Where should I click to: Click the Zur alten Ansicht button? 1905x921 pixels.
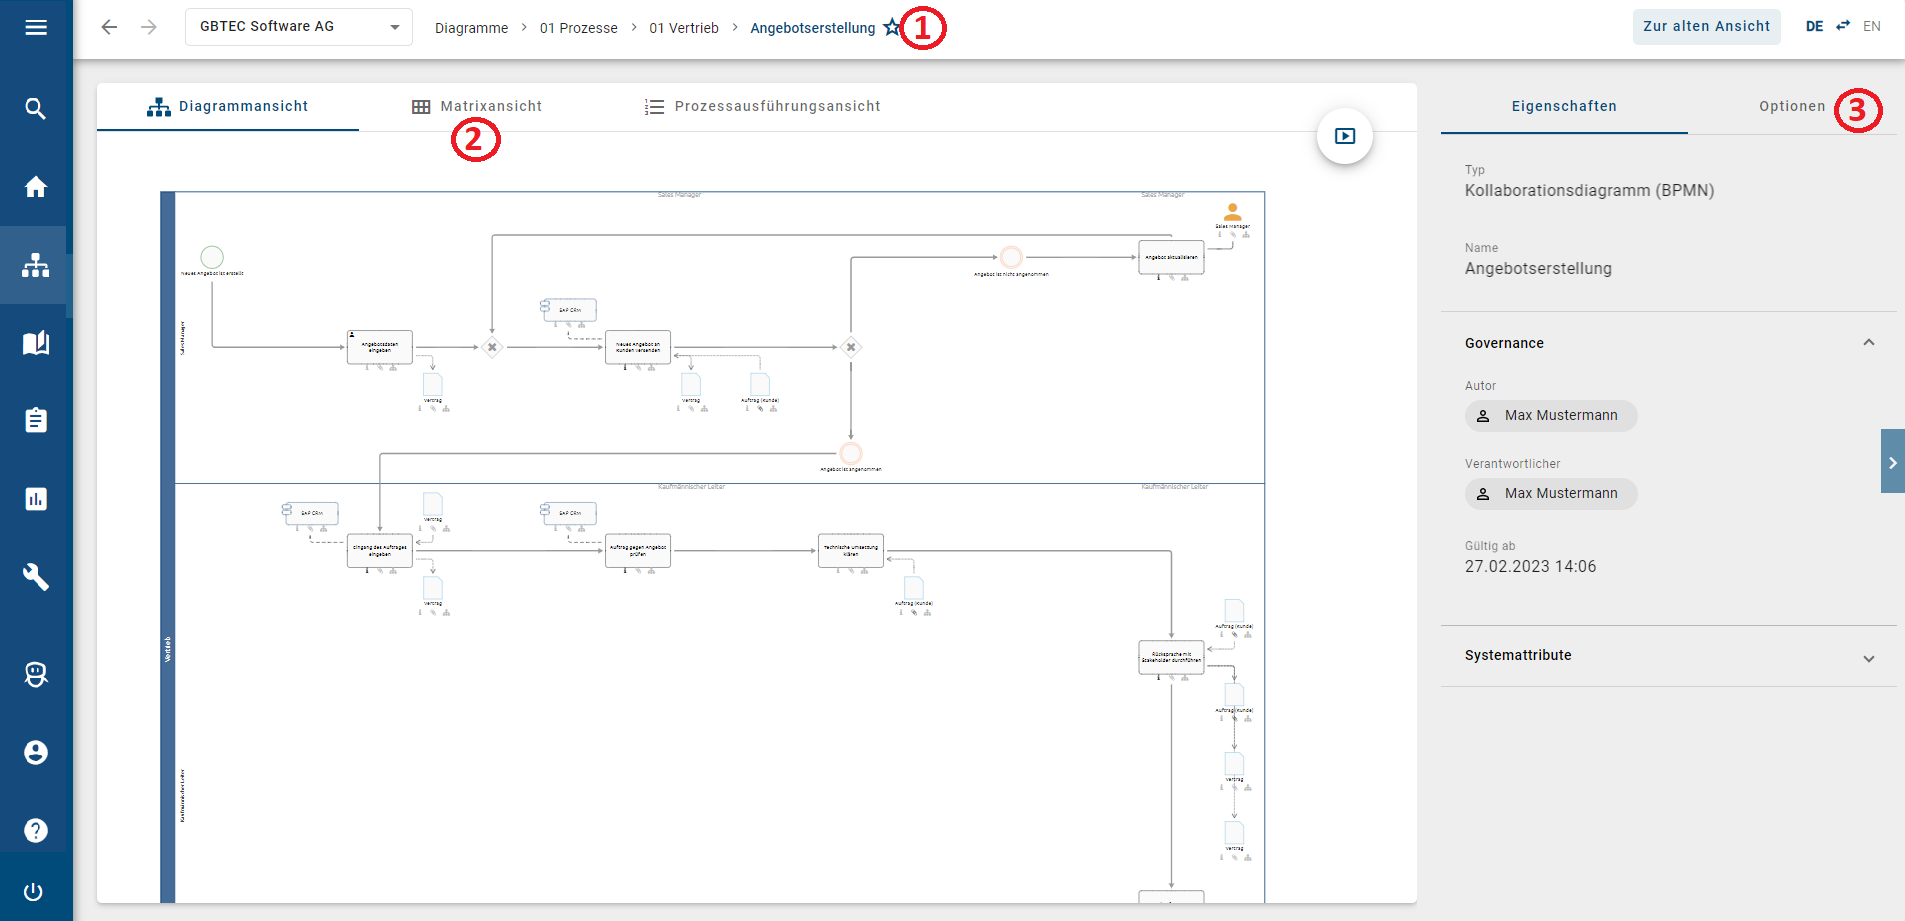pyautogui.click(x=1706, y=27)
